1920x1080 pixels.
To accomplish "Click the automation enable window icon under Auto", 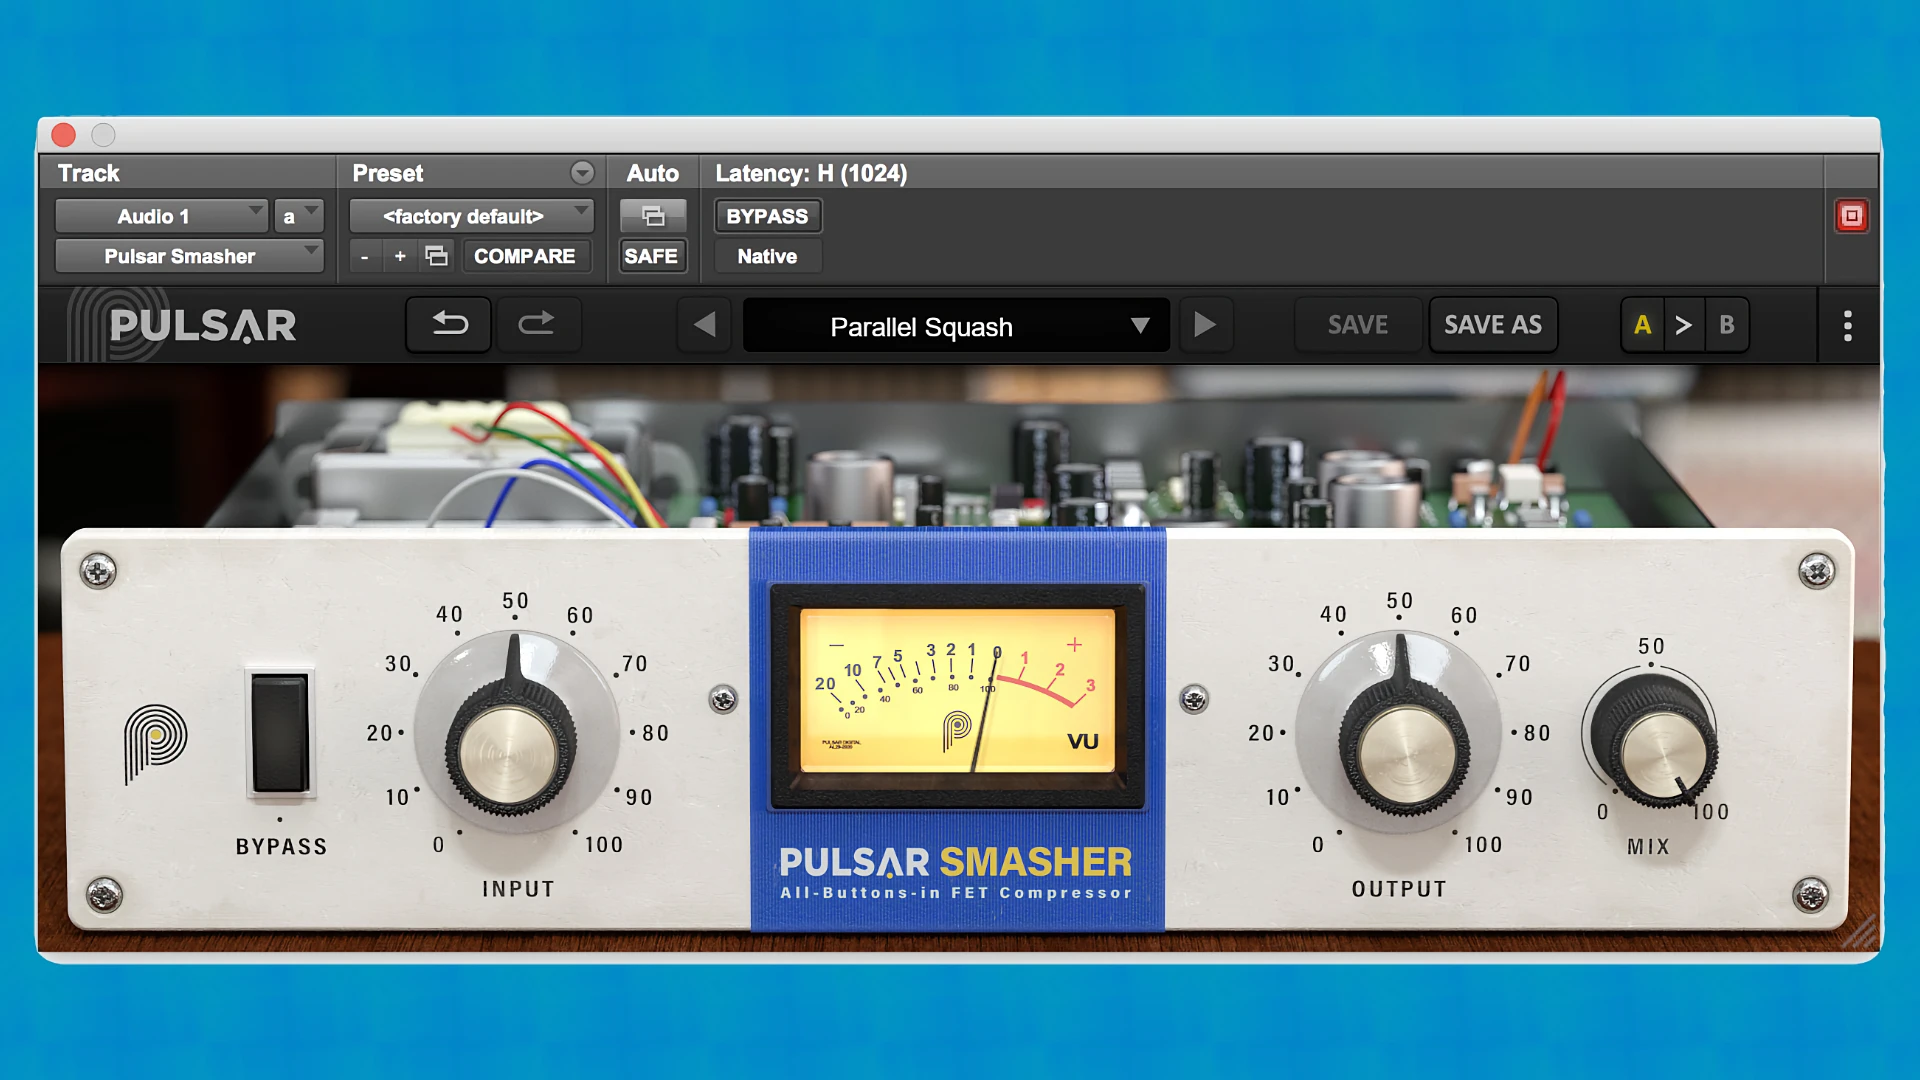I will [653, 216].
